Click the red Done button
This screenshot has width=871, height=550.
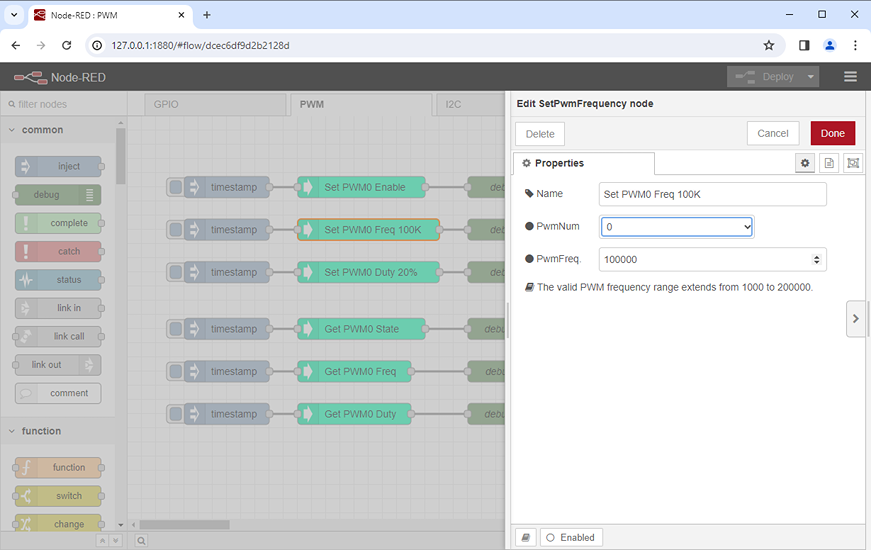tap(832, 133)
